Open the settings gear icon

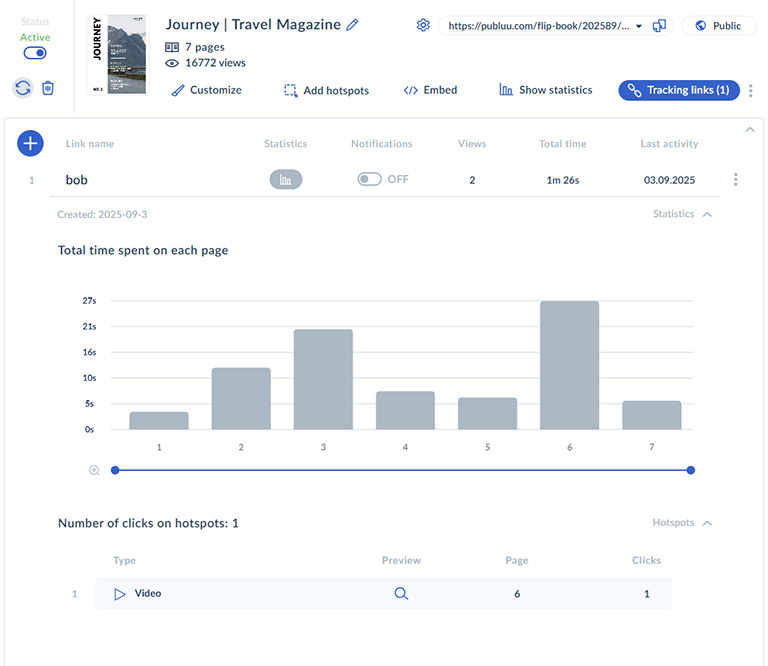point(423,25)
